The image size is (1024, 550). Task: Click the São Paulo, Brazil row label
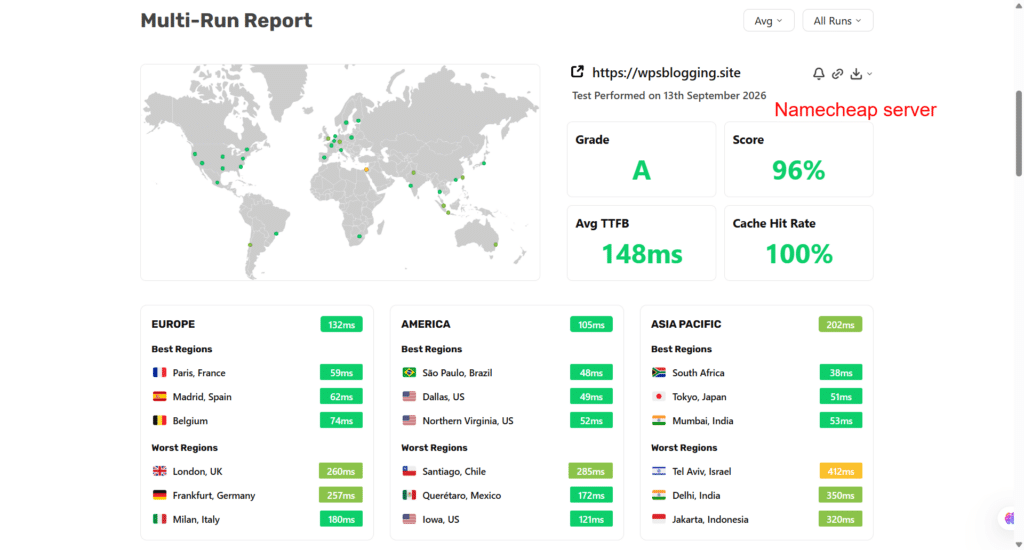pyautogui.click(x=457, y=373)
